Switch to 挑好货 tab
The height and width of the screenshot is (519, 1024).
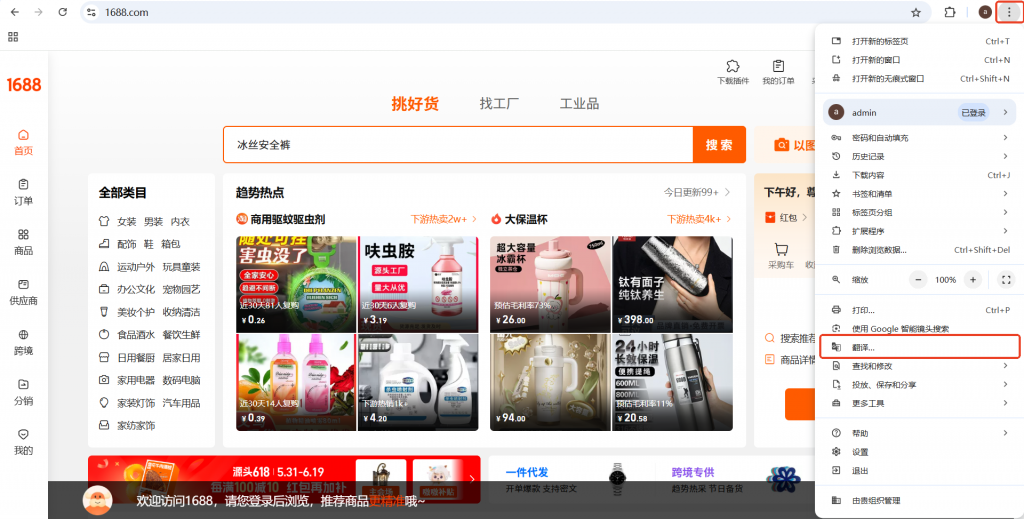(x=415, y=104)
